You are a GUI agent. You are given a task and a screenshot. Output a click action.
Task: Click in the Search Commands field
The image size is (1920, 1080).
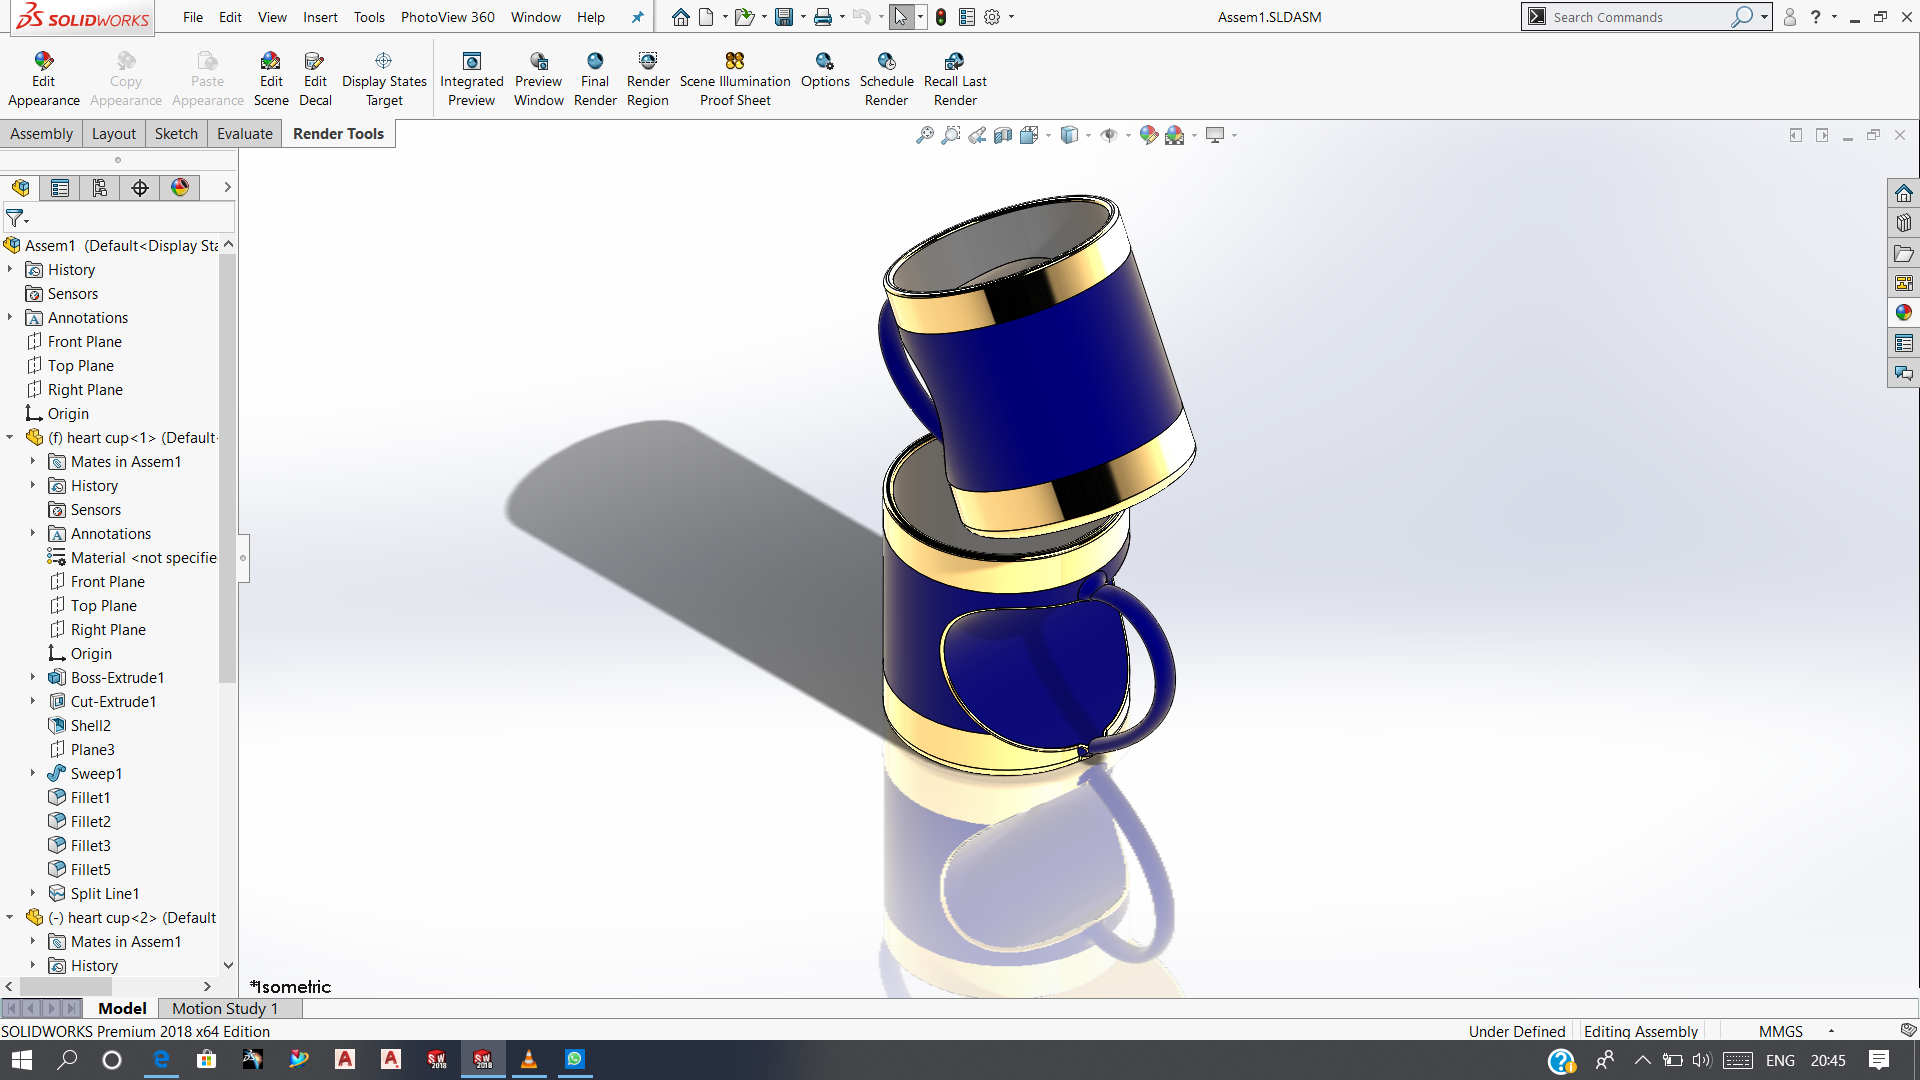(1640, 17)
